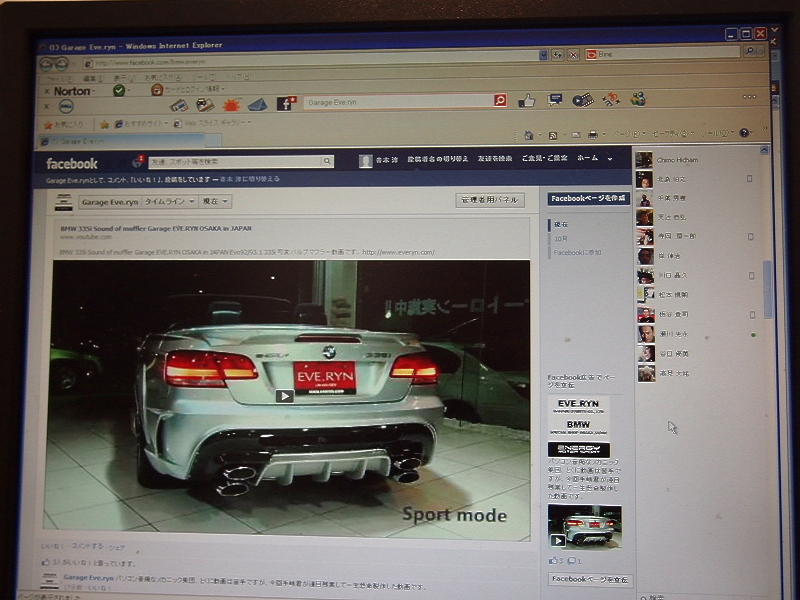This screenshot has height=600, width=800.
Task: Open the IE Help question mark icon
Action: tap(744, 133)
